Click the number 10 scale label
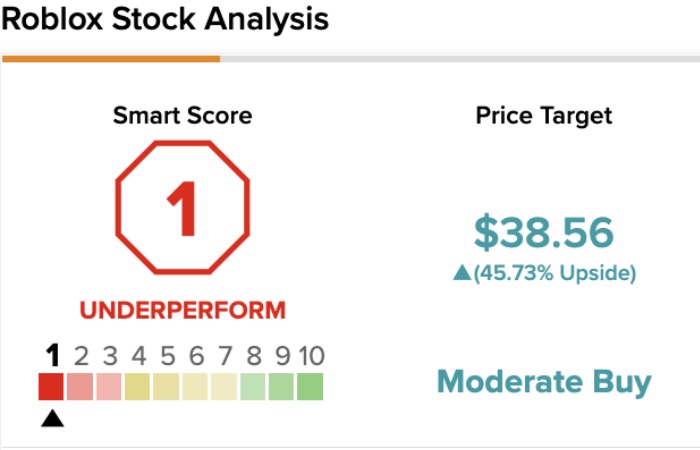700x450 pixels. pyautogui.click(x=311, y=356)
